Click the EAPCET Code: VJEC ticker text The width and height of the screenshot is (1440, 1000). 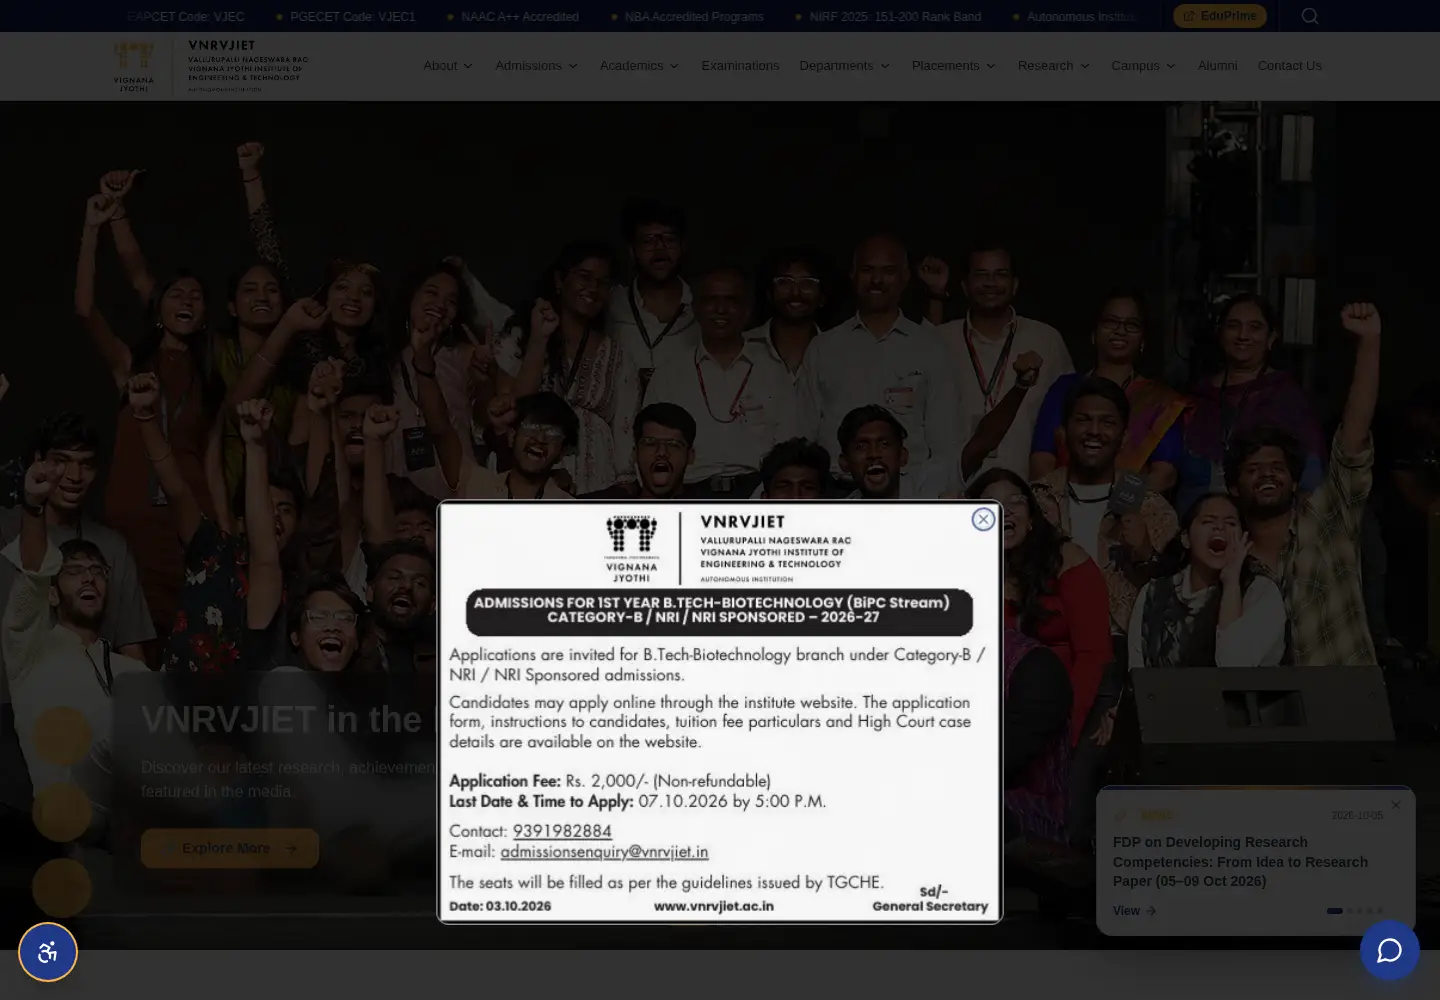pyautogui.click(x=186, y=17)
